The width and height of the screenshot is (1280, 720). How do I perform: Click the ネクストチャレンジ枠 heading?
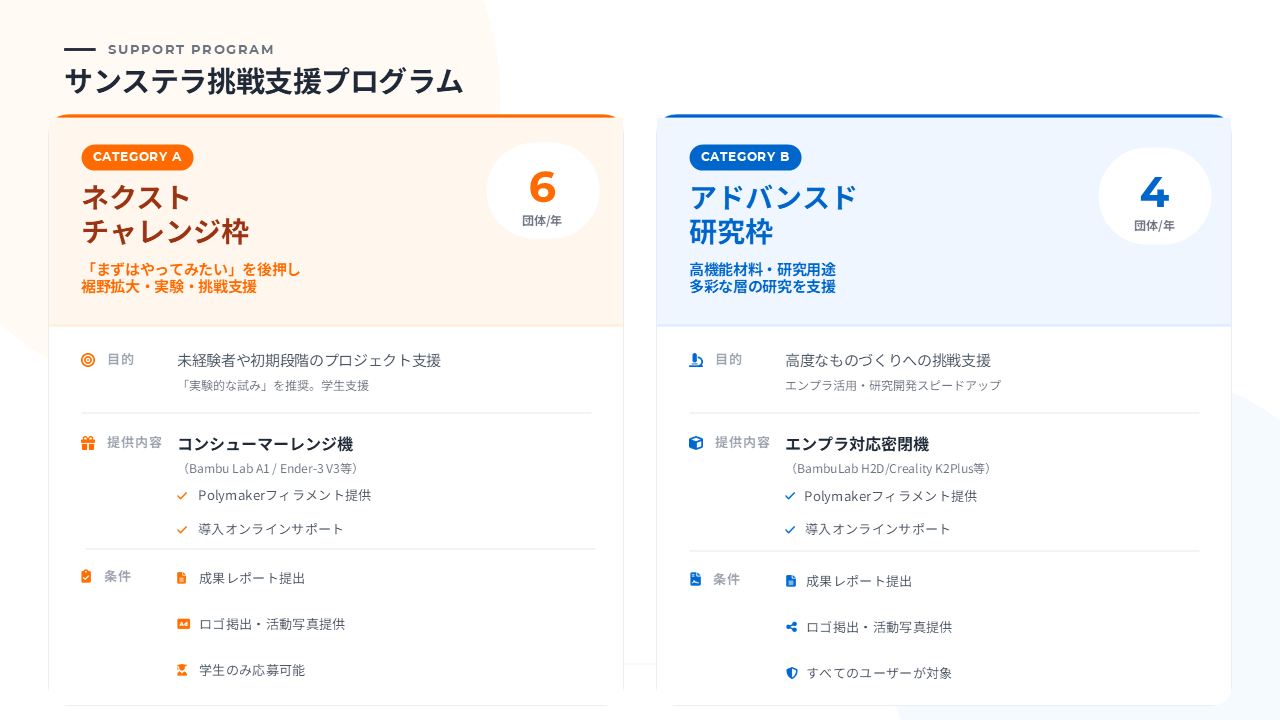pyautogui.click(x=165, y=214)
